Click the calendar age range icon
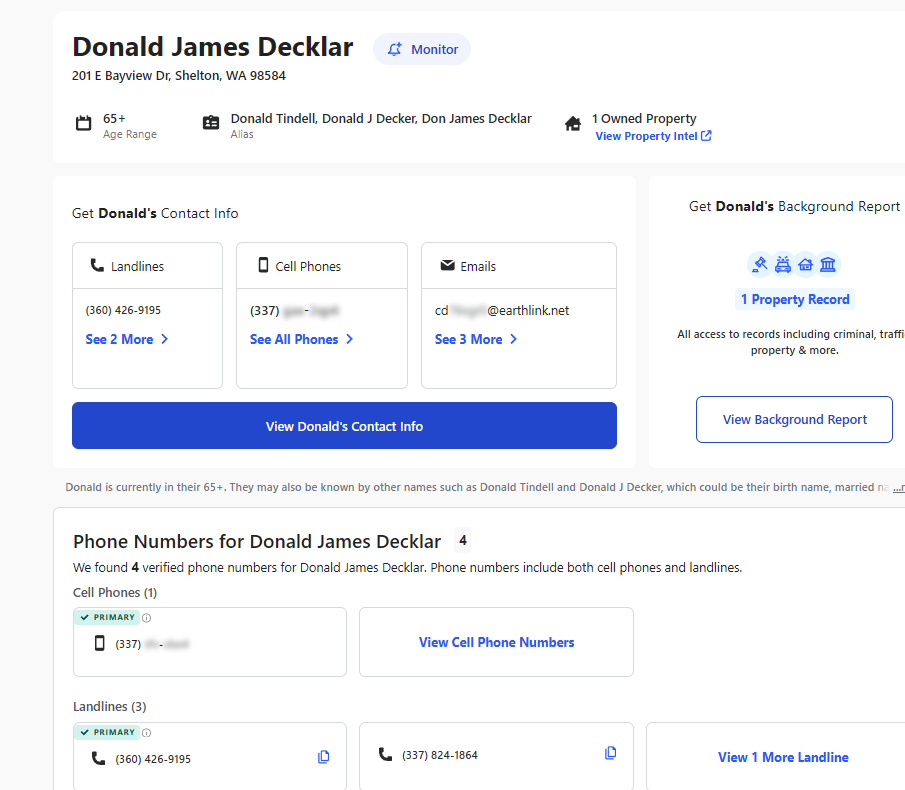This screenshot has width=905, height=790. [x=84, y=123]
